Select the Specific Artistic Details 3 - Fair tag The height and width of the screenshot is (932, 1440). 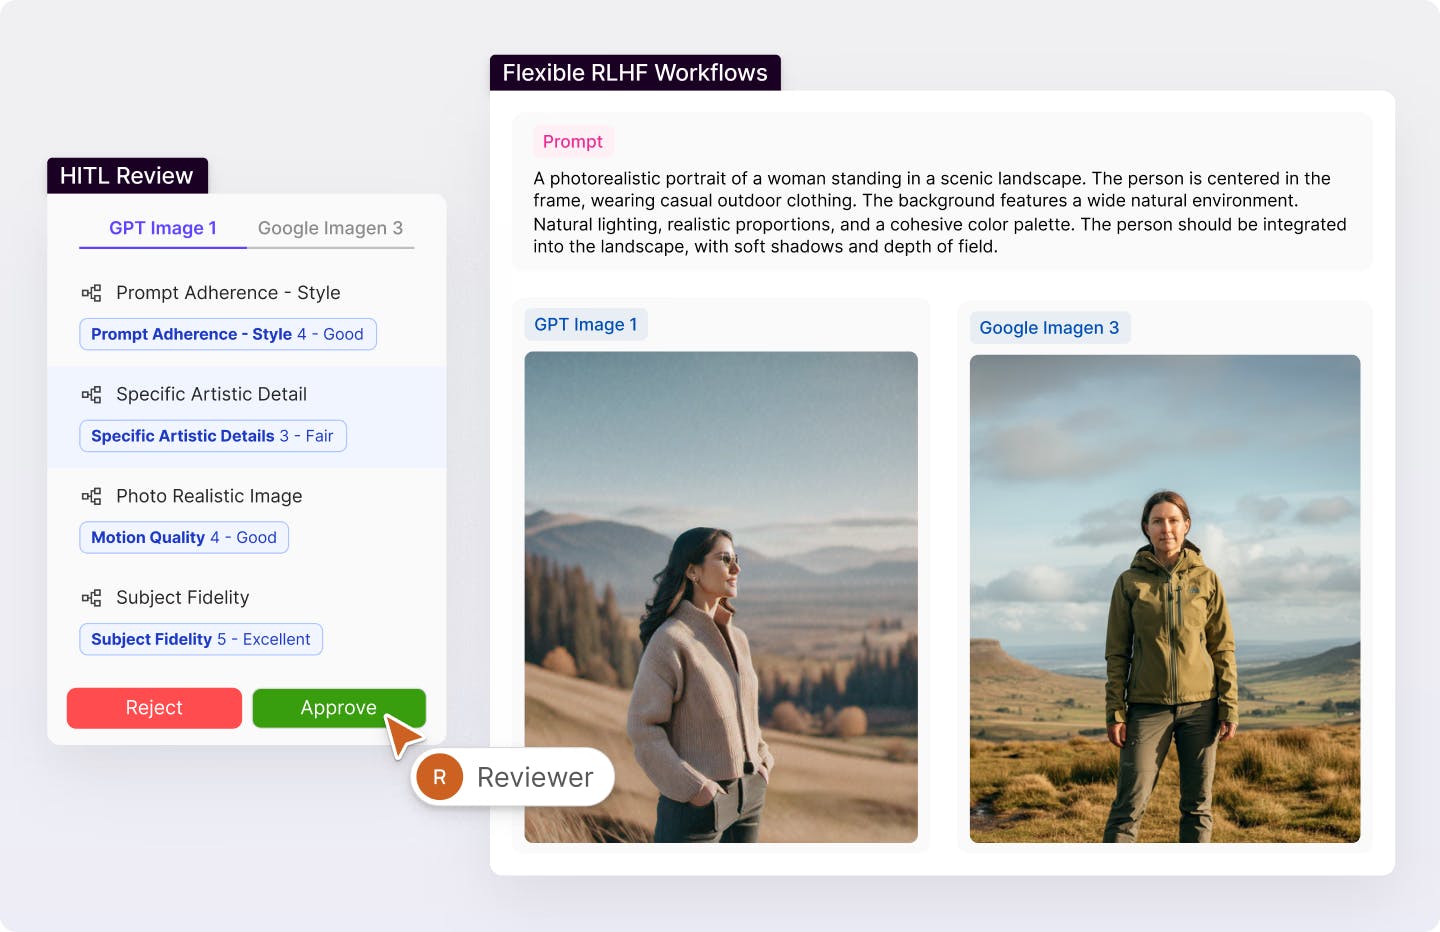click(213, 436)
